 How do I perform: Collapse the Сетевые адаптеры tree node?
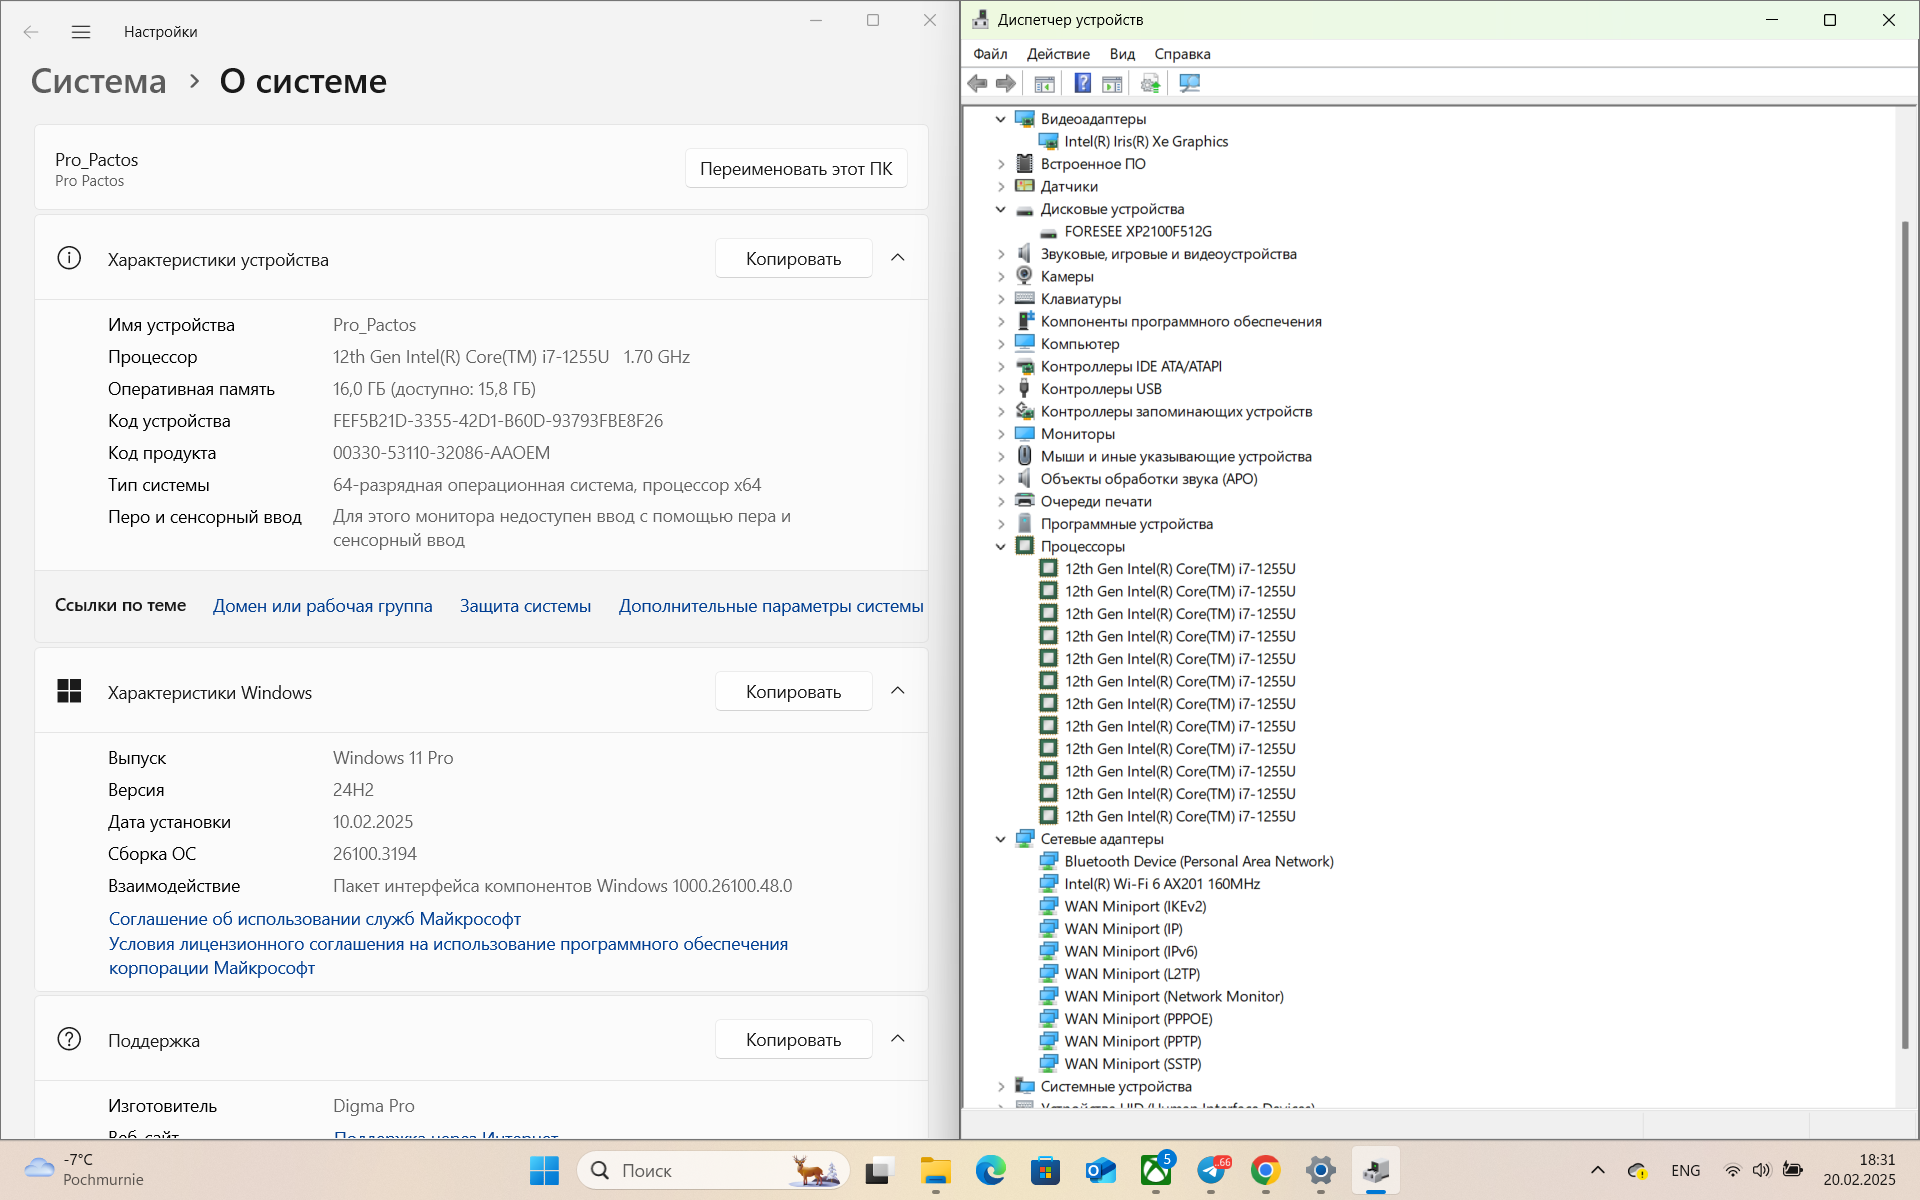(x=1001, y=839)
